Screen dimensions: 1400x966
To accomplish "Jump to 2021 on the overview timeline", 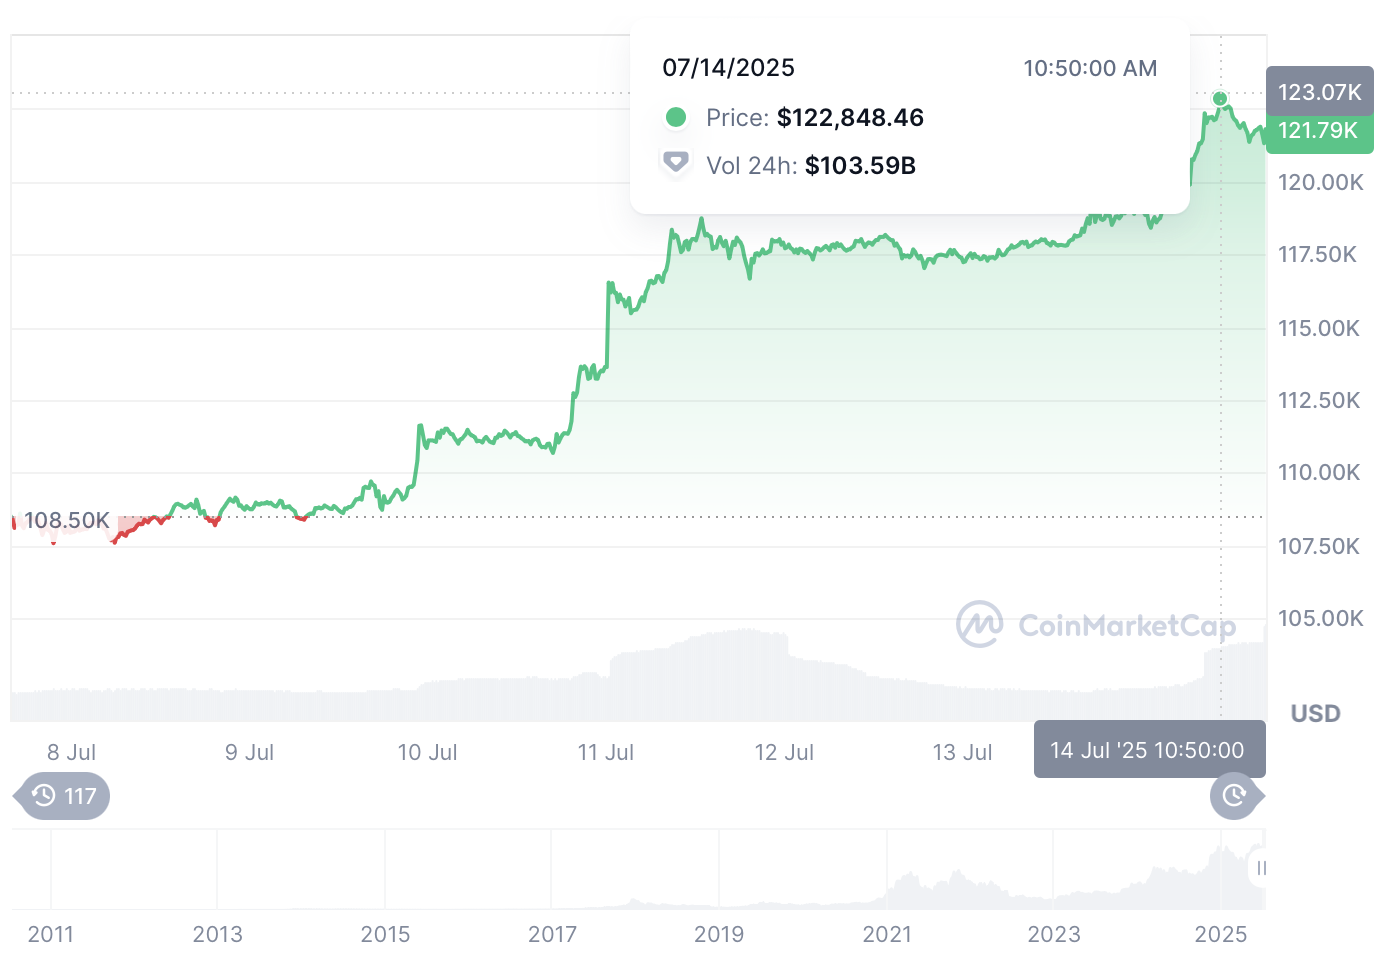I will point(887,934).
